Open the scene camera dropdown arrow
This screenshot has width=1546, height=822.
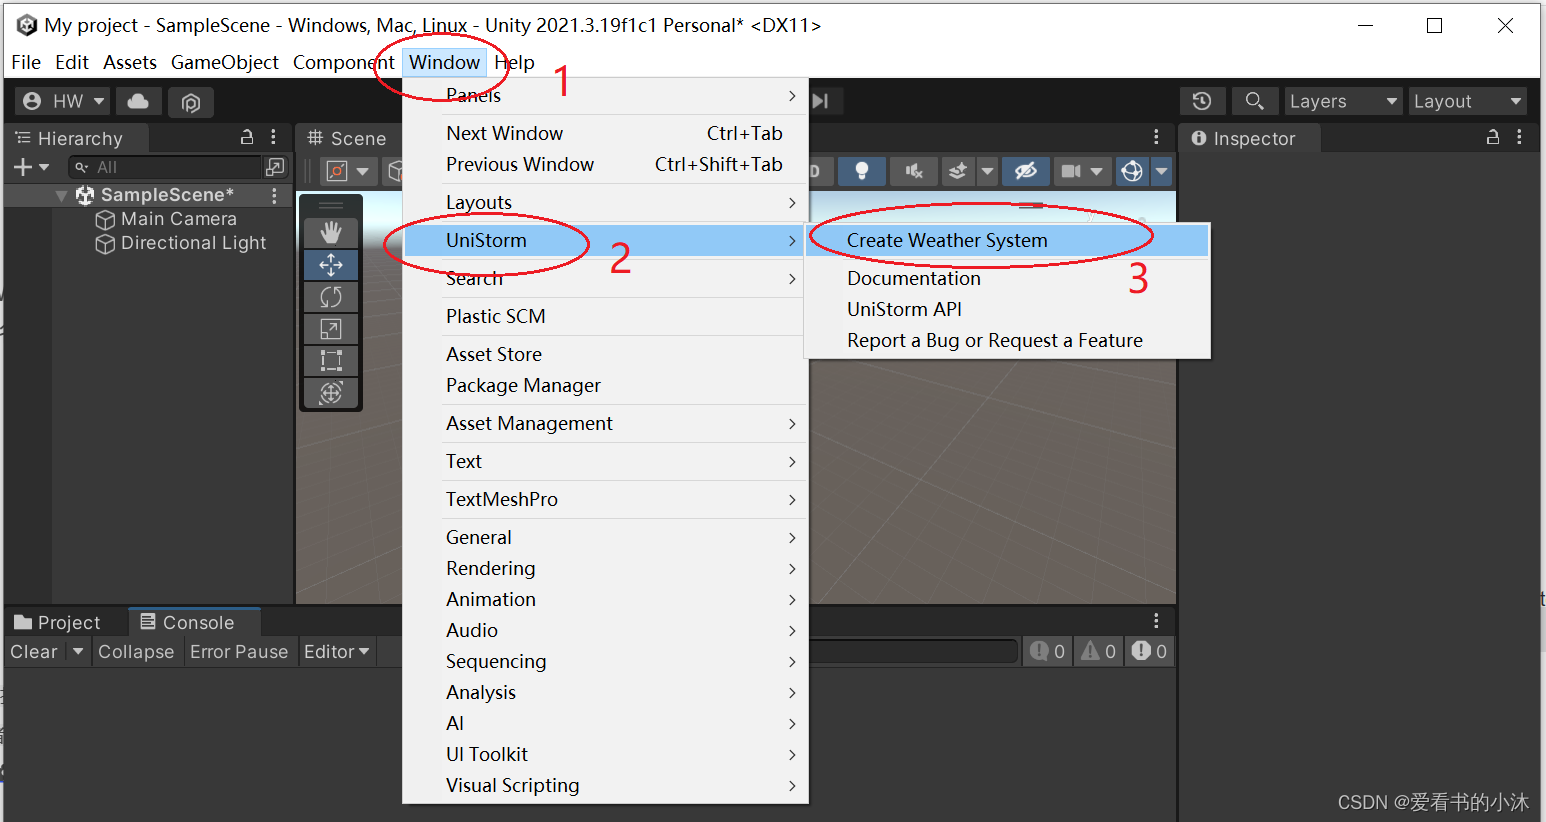1097,171
